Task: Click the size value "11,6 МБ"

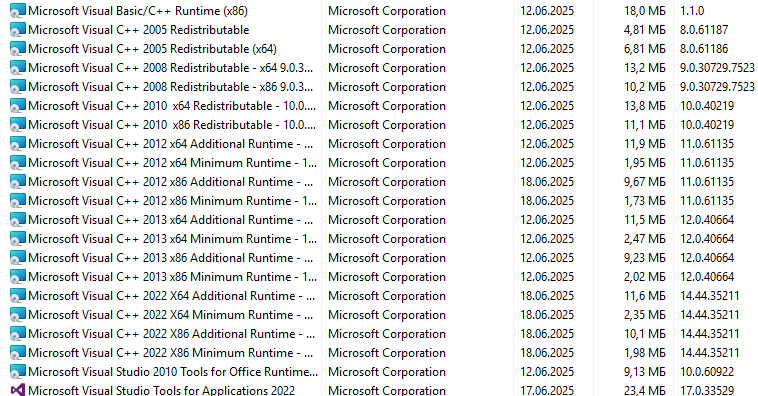Action: click(644, 296)
